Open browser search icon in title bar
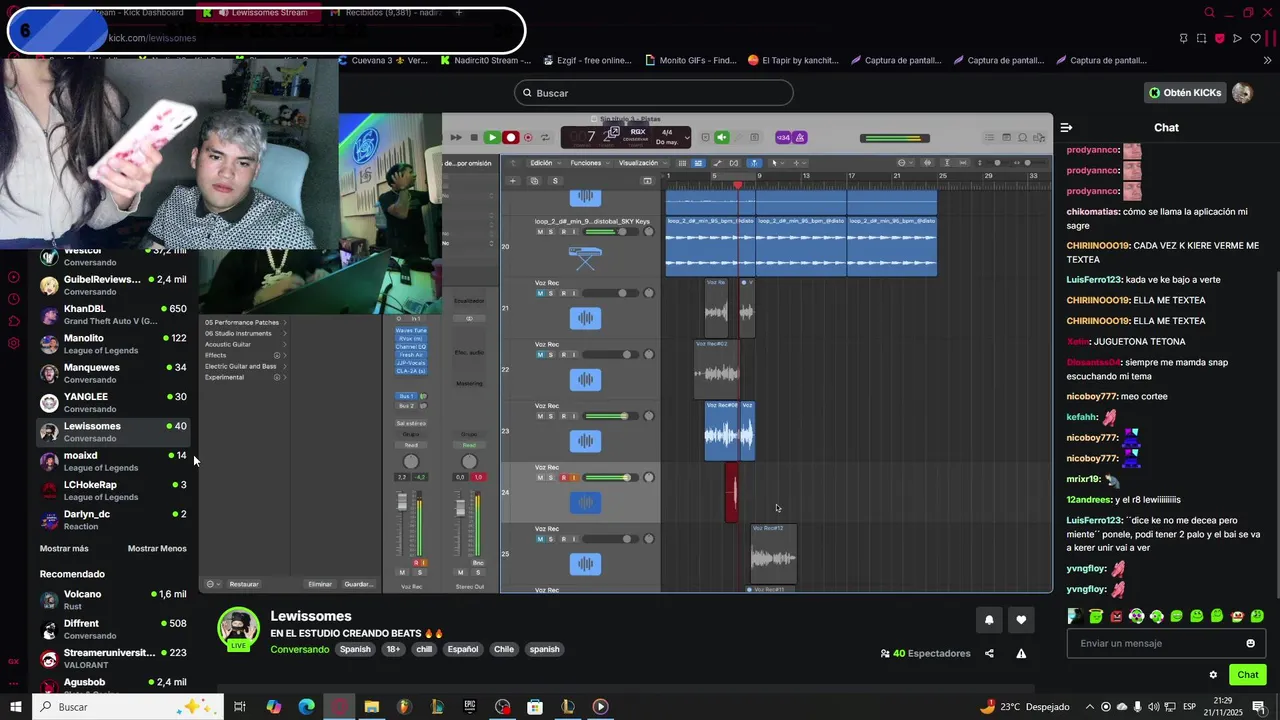 pos(1209,13)
